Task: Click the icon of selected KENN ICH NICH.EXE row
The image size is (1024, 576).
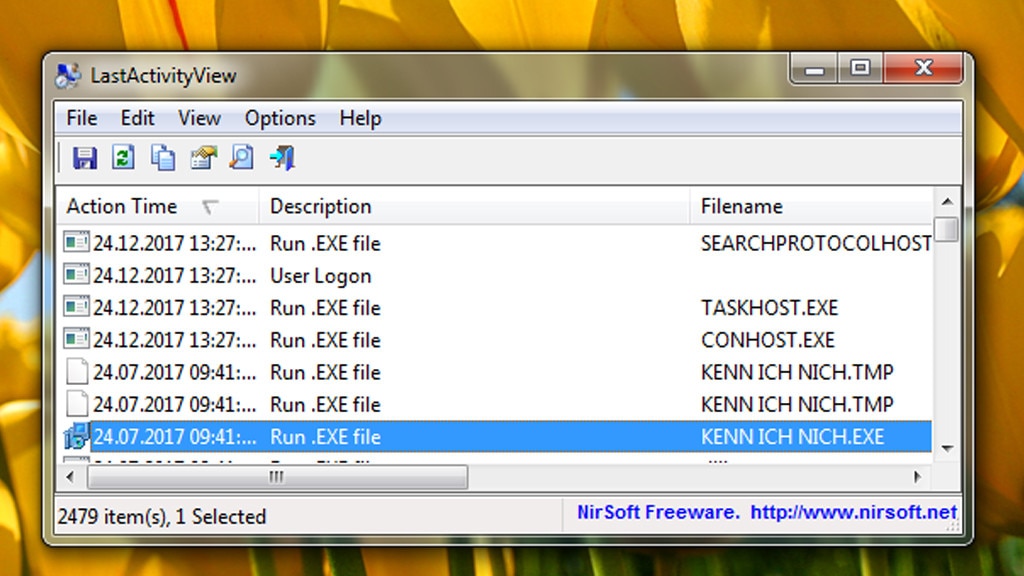Action: tap(76, 436)
